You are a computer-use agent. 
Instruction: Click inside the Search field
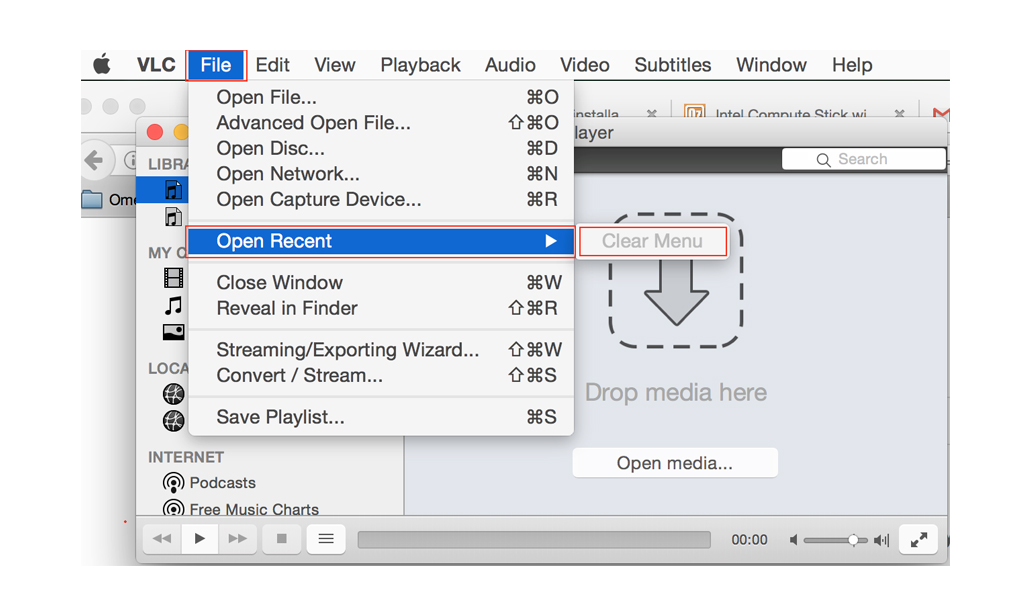(x=870, y=159)
